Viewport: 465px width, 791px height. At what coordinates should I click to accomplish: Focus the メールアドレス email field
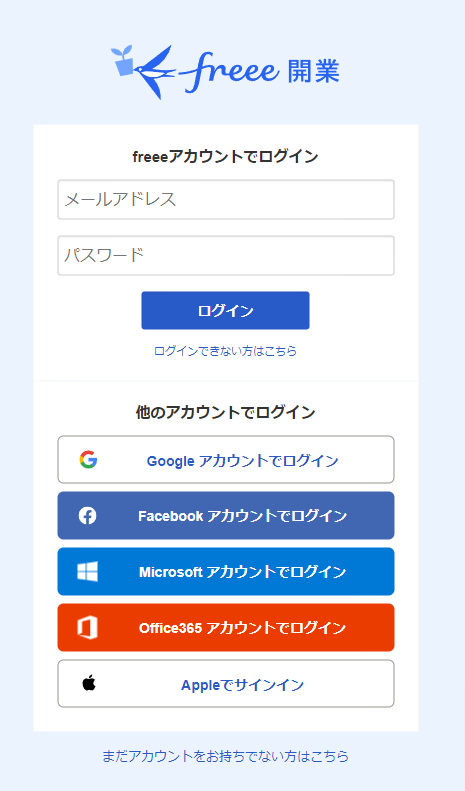tap(226, 200)
